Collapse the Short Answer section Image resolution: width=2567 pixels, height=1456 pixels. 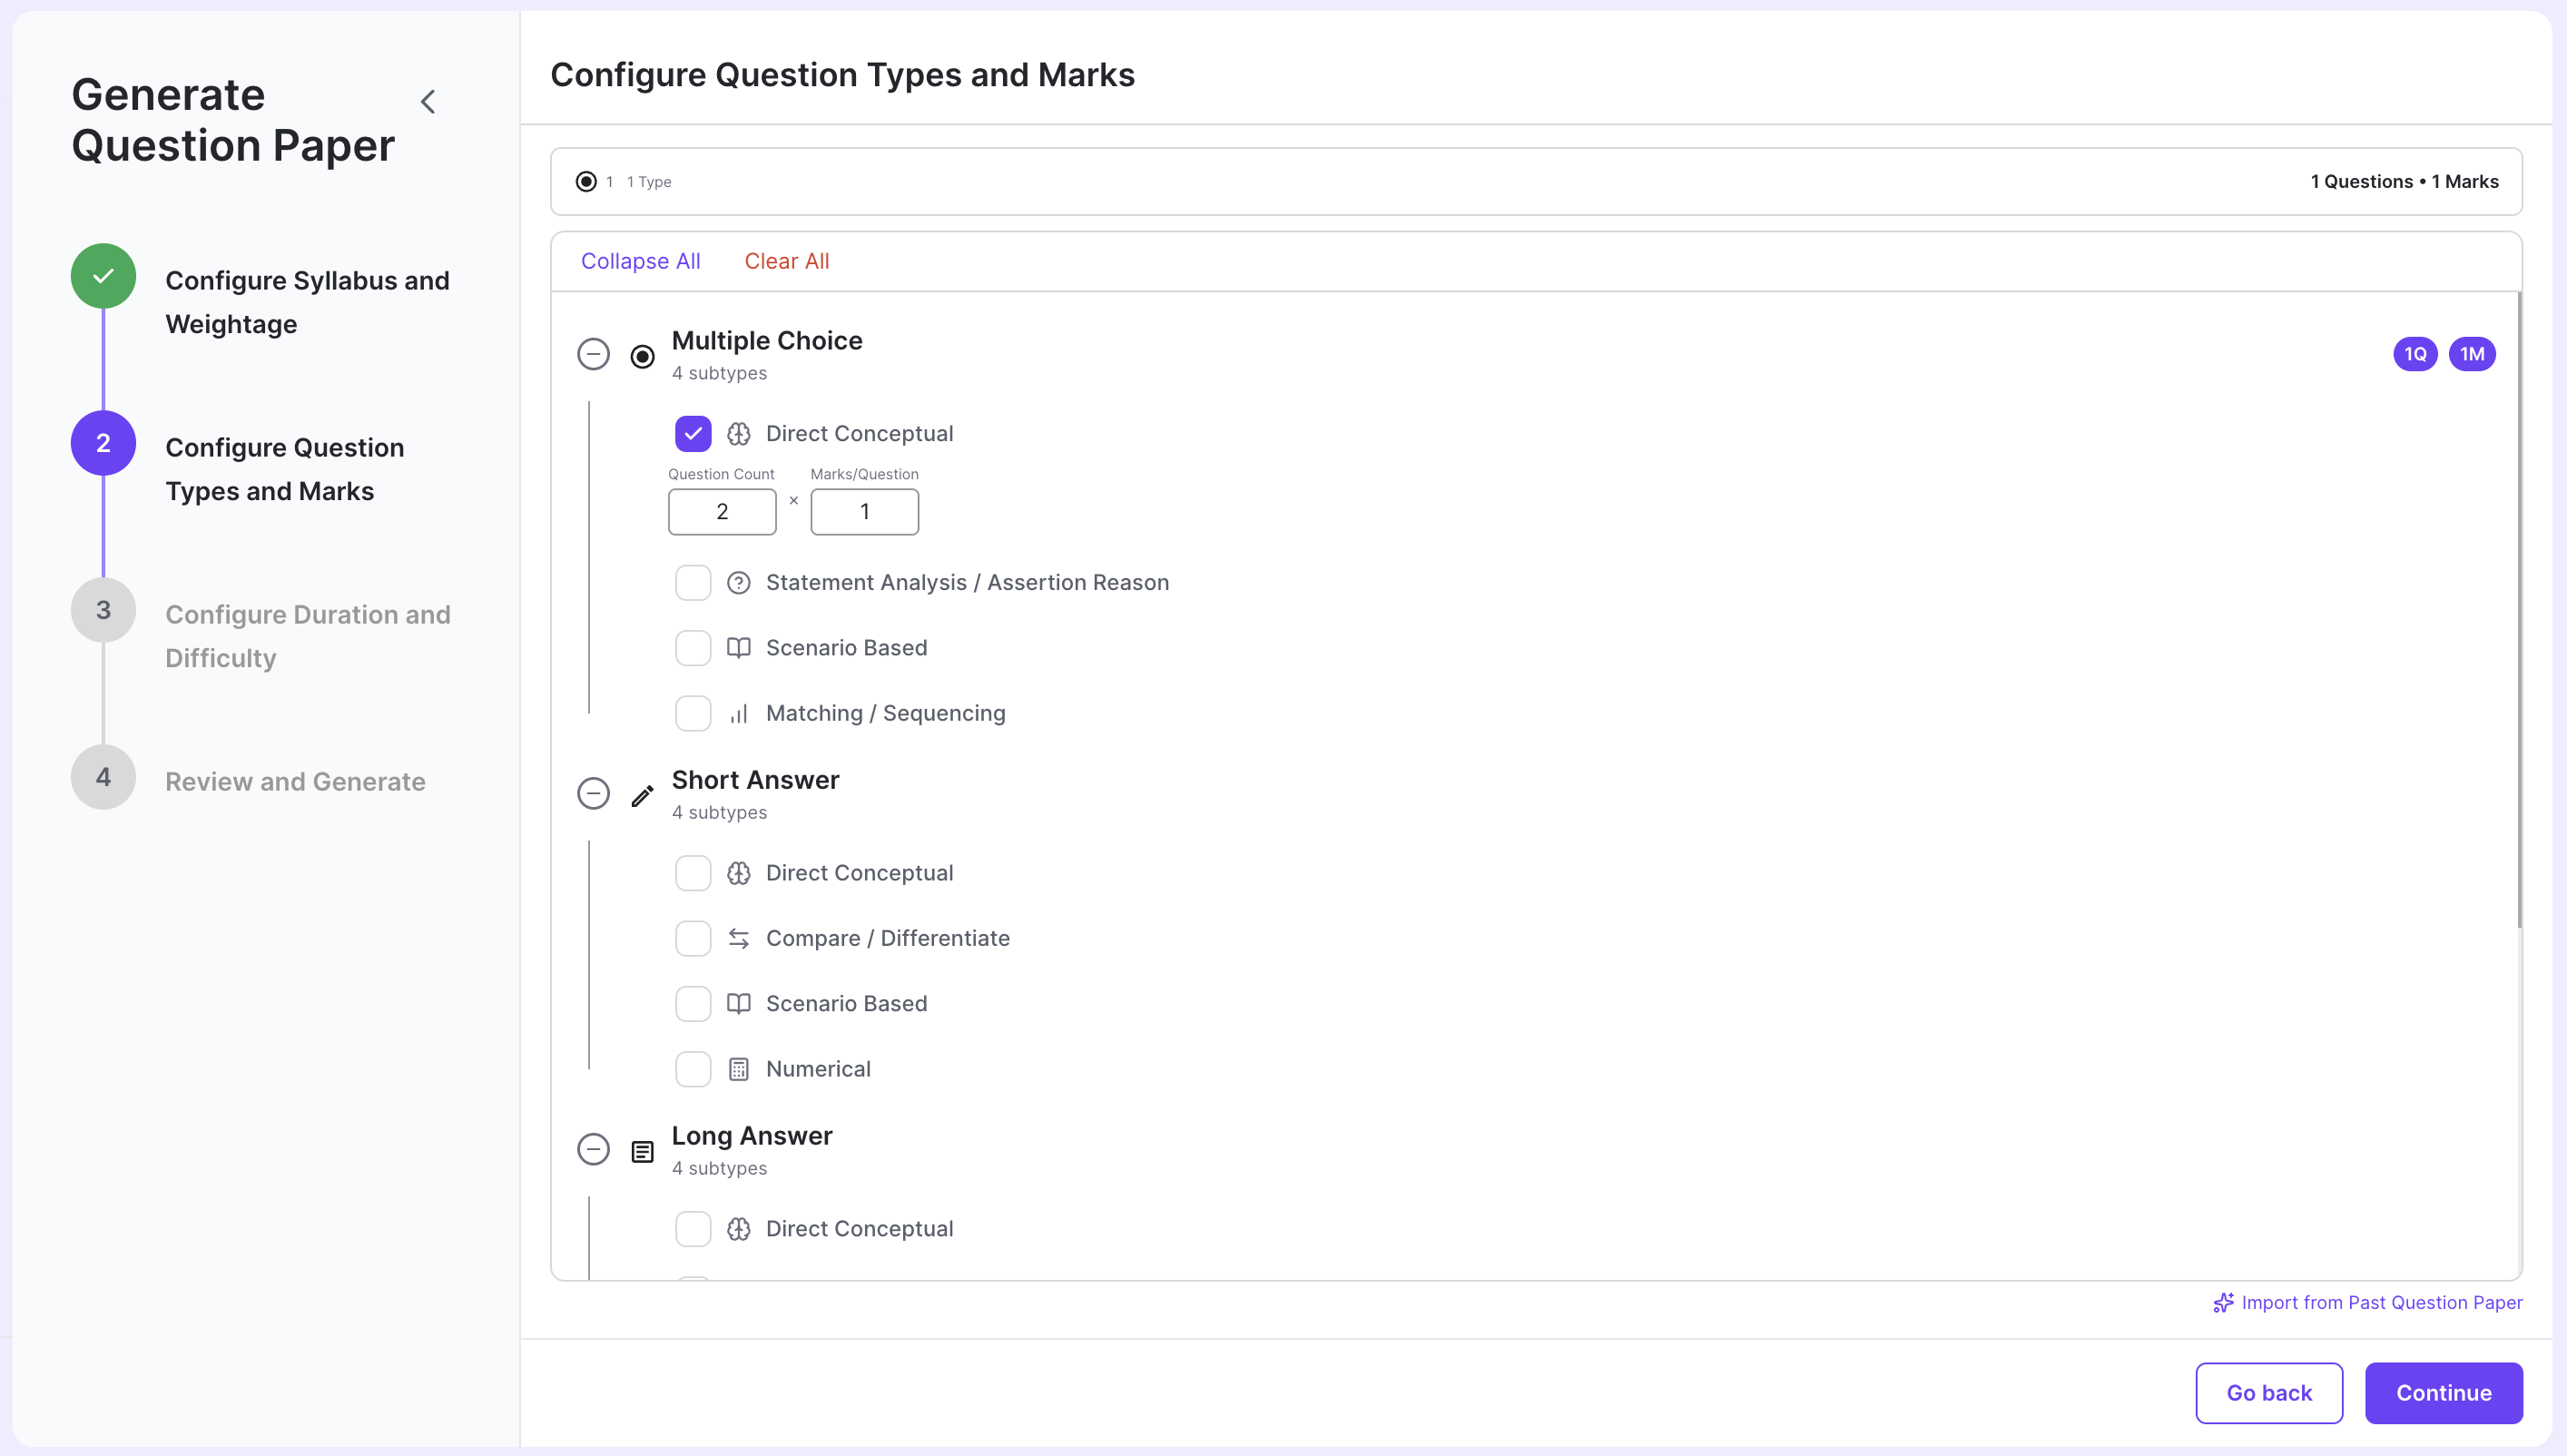(x=594, y=793)
